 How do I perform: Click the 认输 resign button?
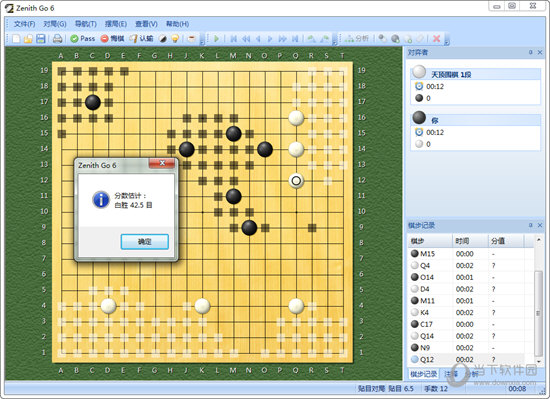pos(141,39)
